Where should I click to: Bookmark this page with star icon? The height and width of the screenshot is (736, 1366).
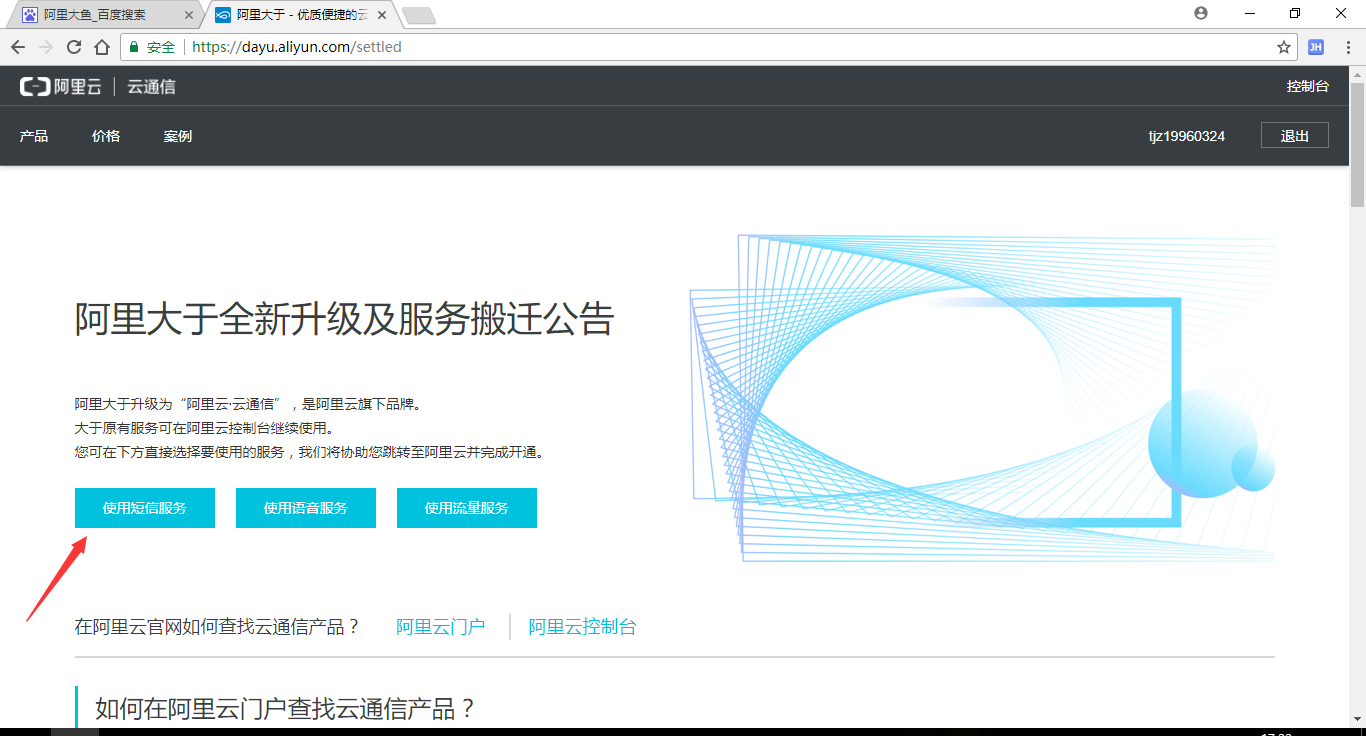[1284, 47]
